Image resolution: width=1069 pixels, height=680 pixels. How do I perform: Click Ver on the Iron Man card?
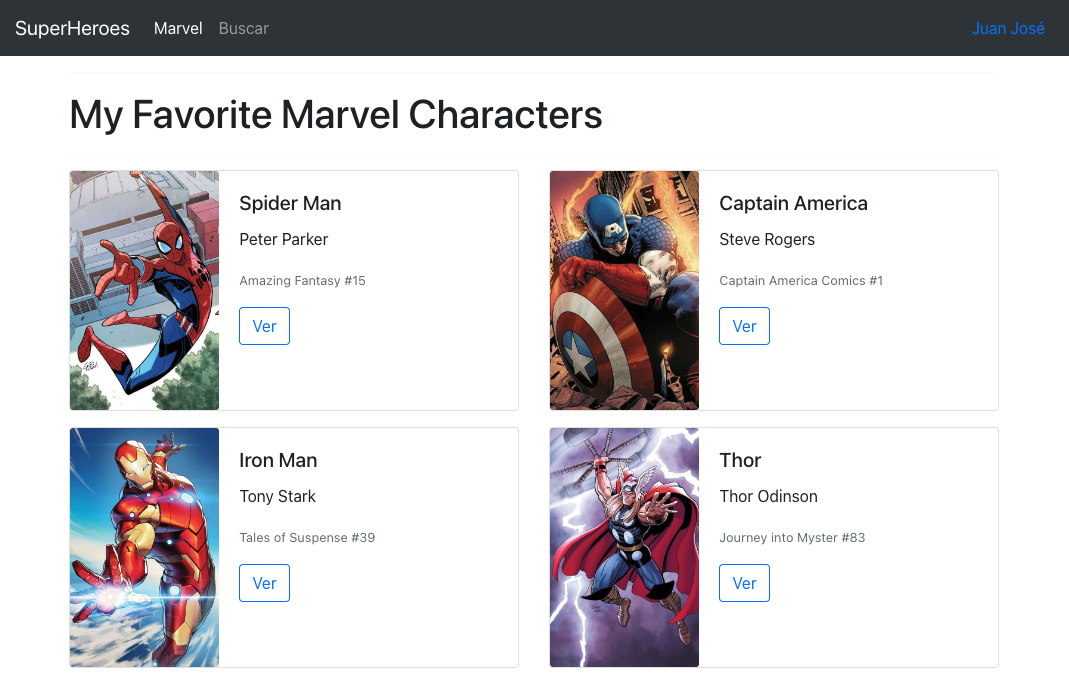(x=264, y=582)
